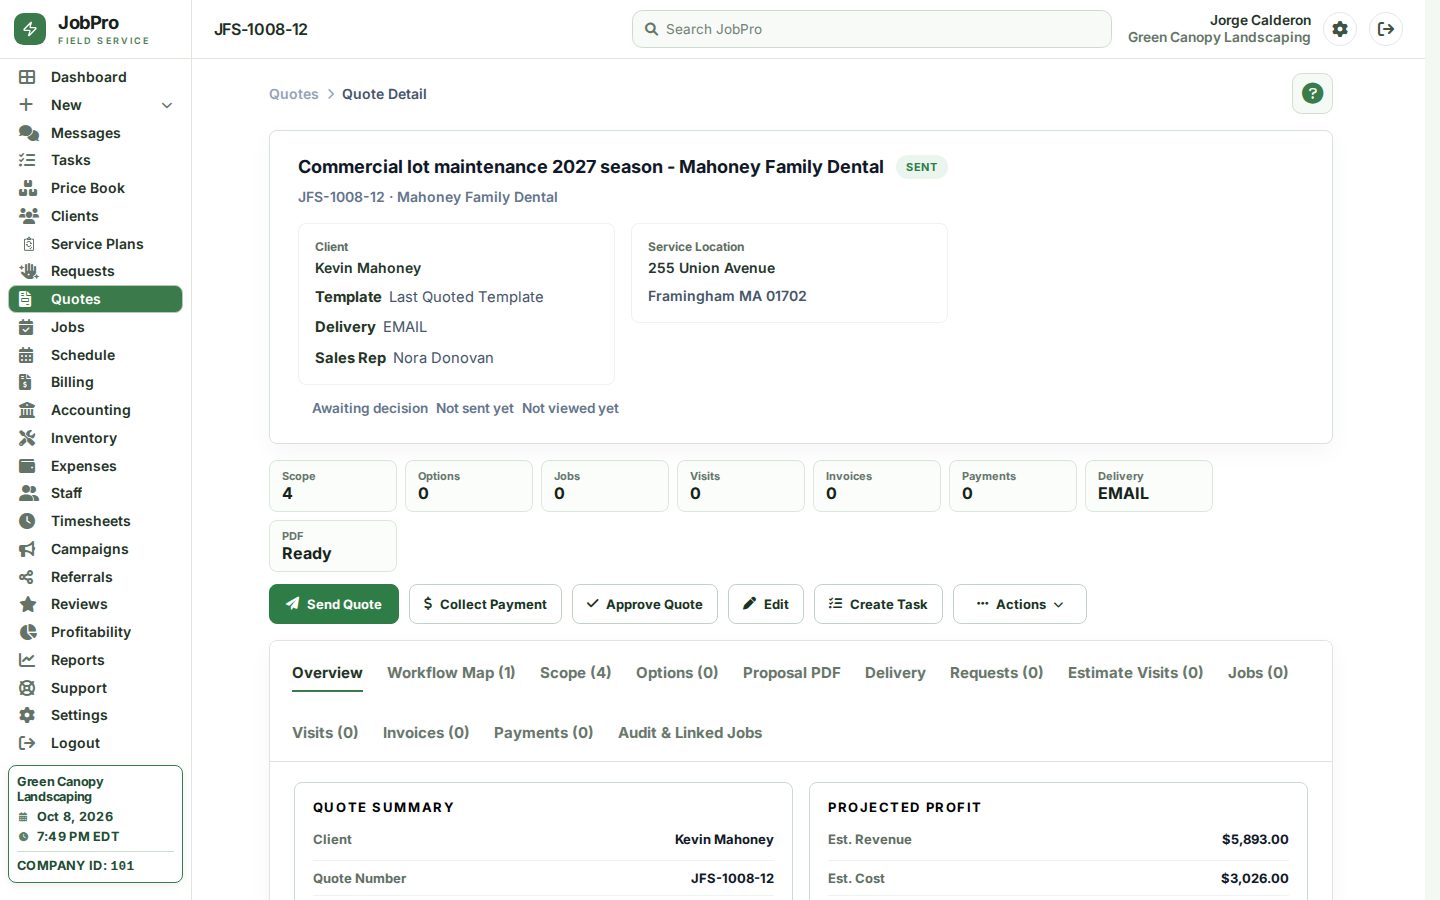Click the Tasks checklist icon in sidebar
1440x900 pixels.
[x=27, y=160]
